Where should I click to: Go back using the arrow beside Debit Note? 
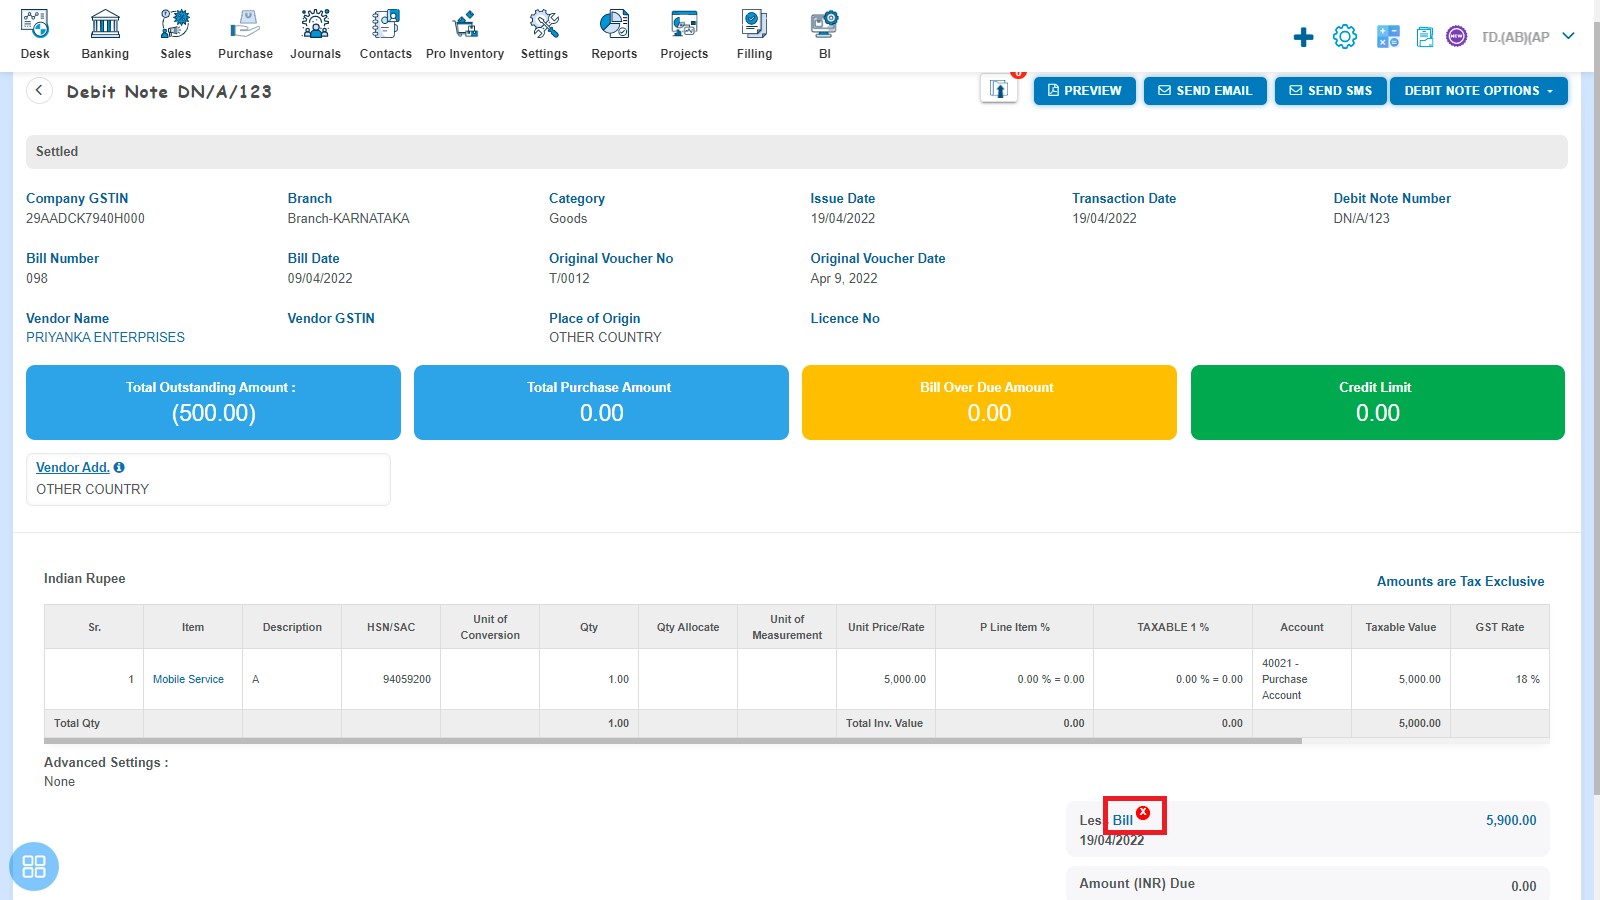(39, 91)
